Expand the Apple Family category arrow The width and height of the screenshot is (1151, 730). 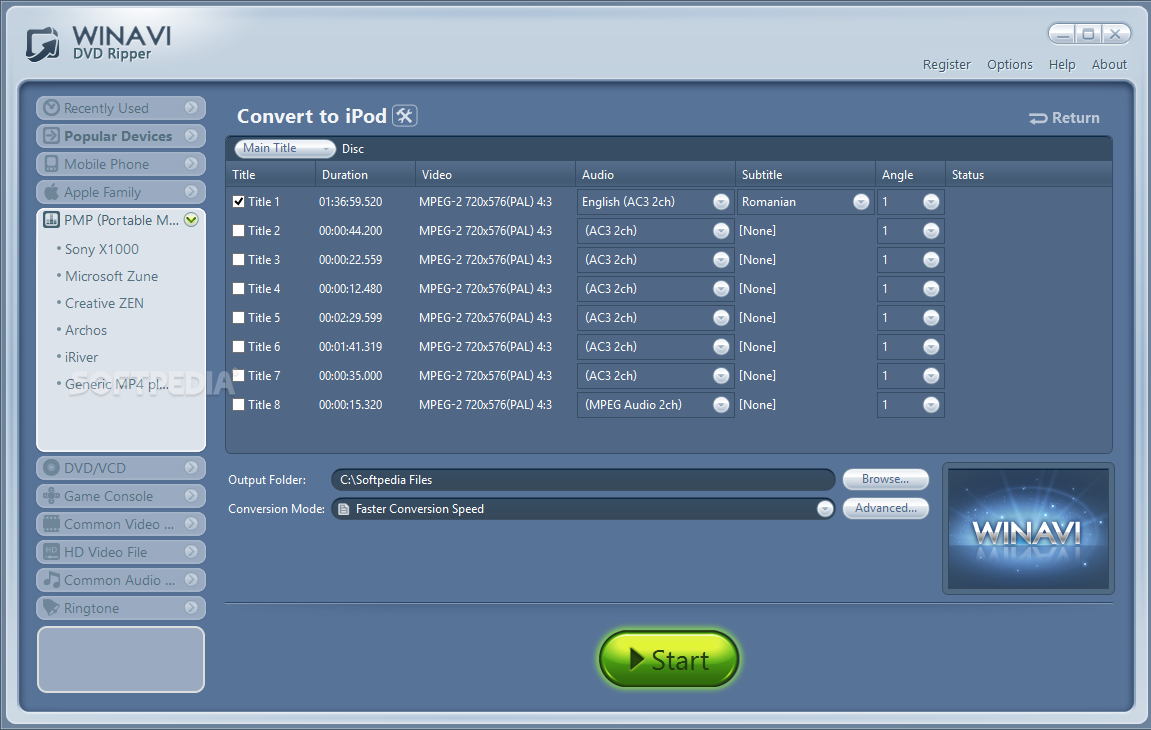[x=191, y=192]
